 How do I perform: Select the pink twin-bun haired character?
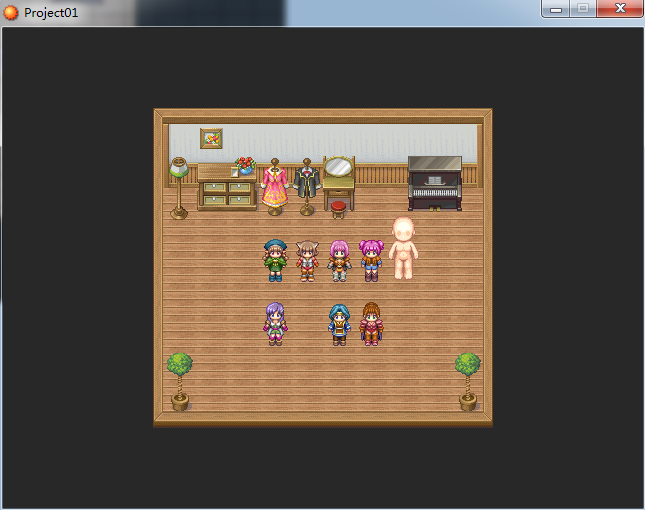point(371,261)
